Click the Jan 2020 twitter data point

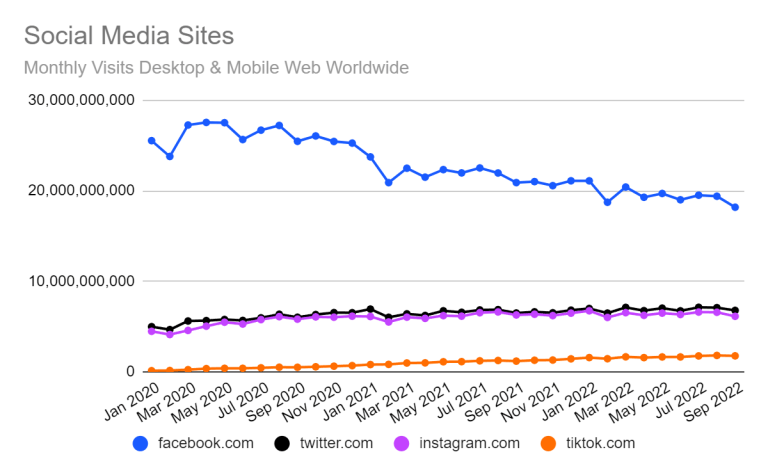(x=152, y=327)
